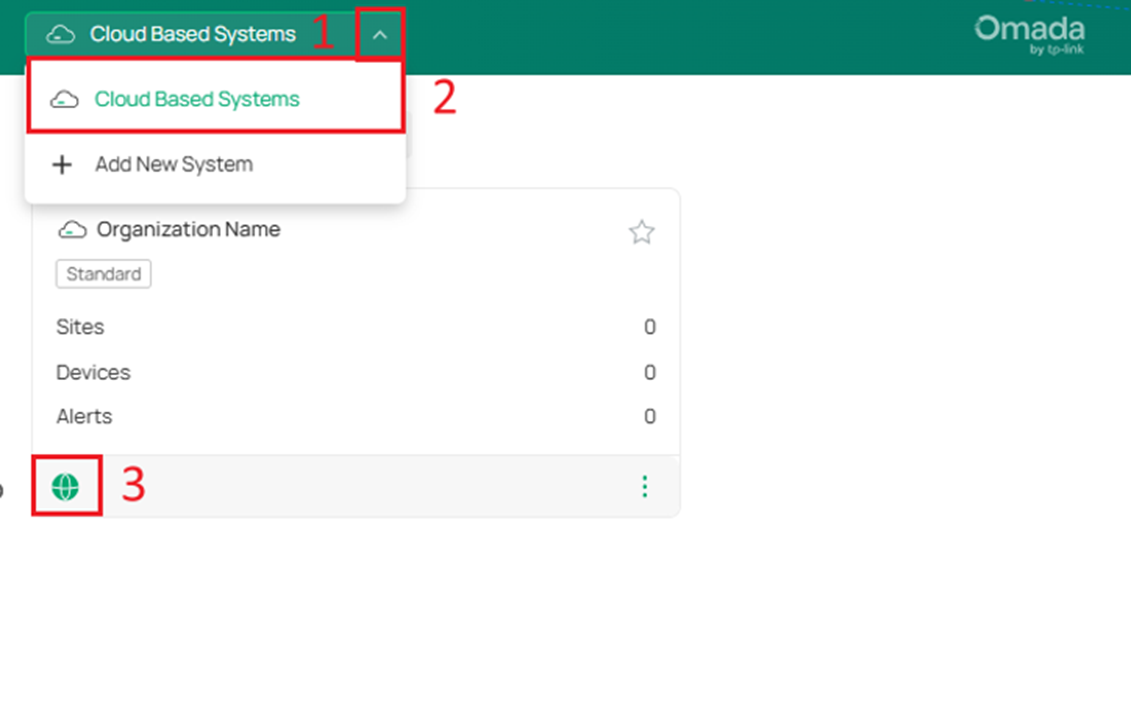The width and height of the screenshot is (1131, 701).
Task: Click the Standard tag badge
Action: point(104,274)
